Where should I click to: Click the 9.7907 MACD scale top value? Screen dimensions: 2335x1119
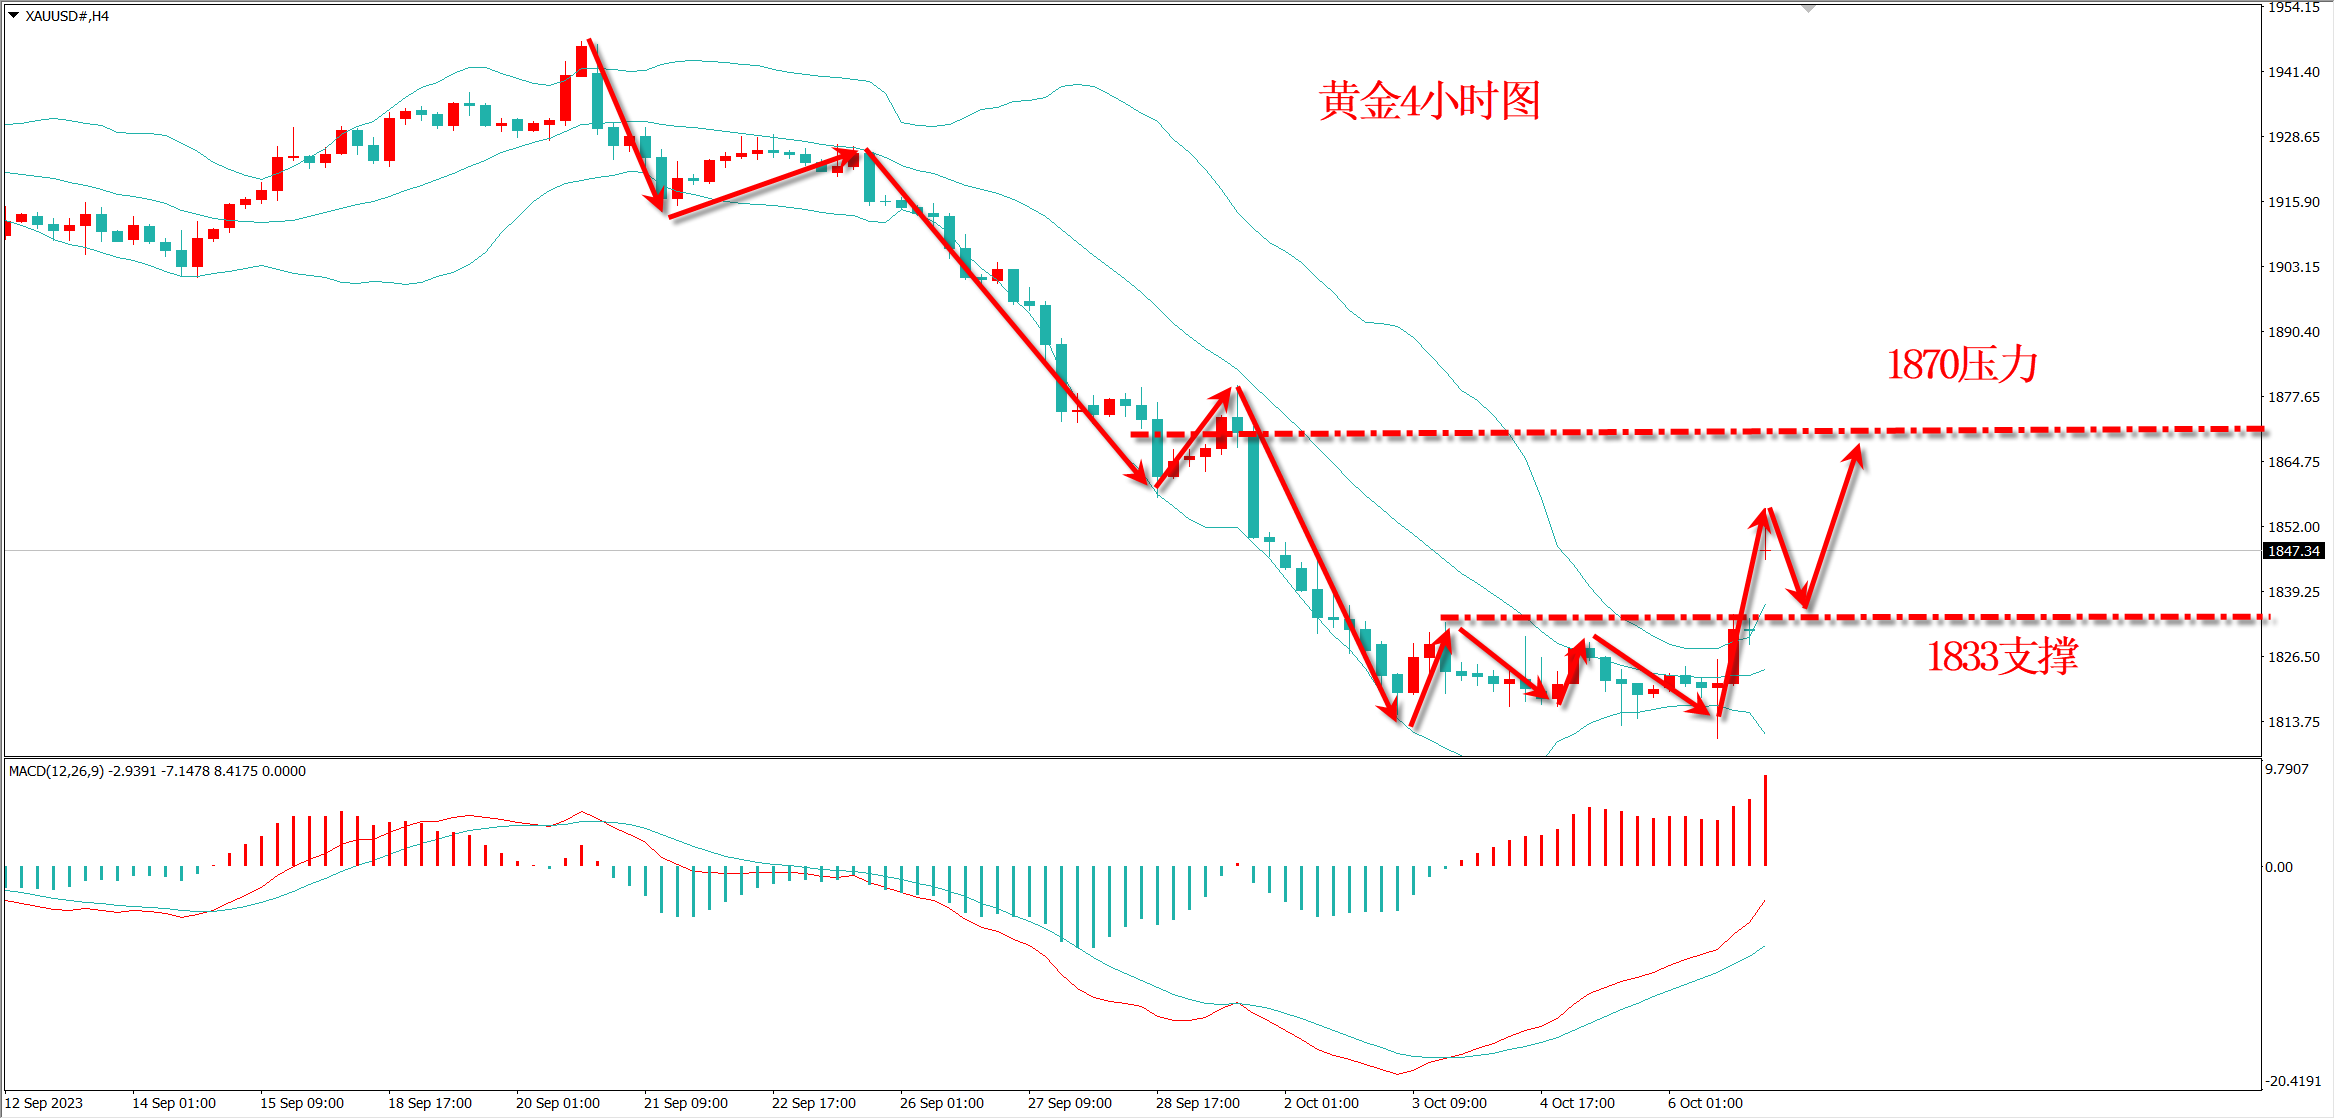coord(2287,769)
